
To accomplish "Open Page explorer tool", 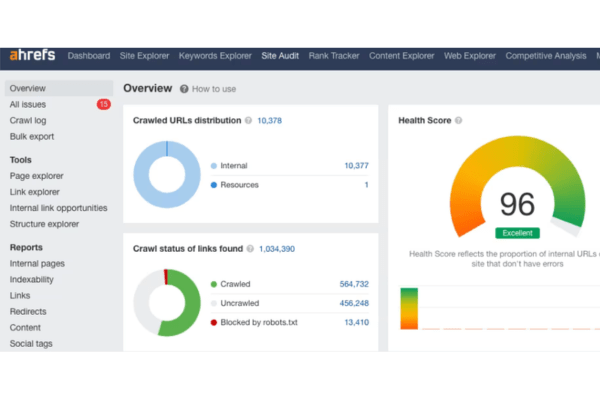I will [x=37, y=176].
